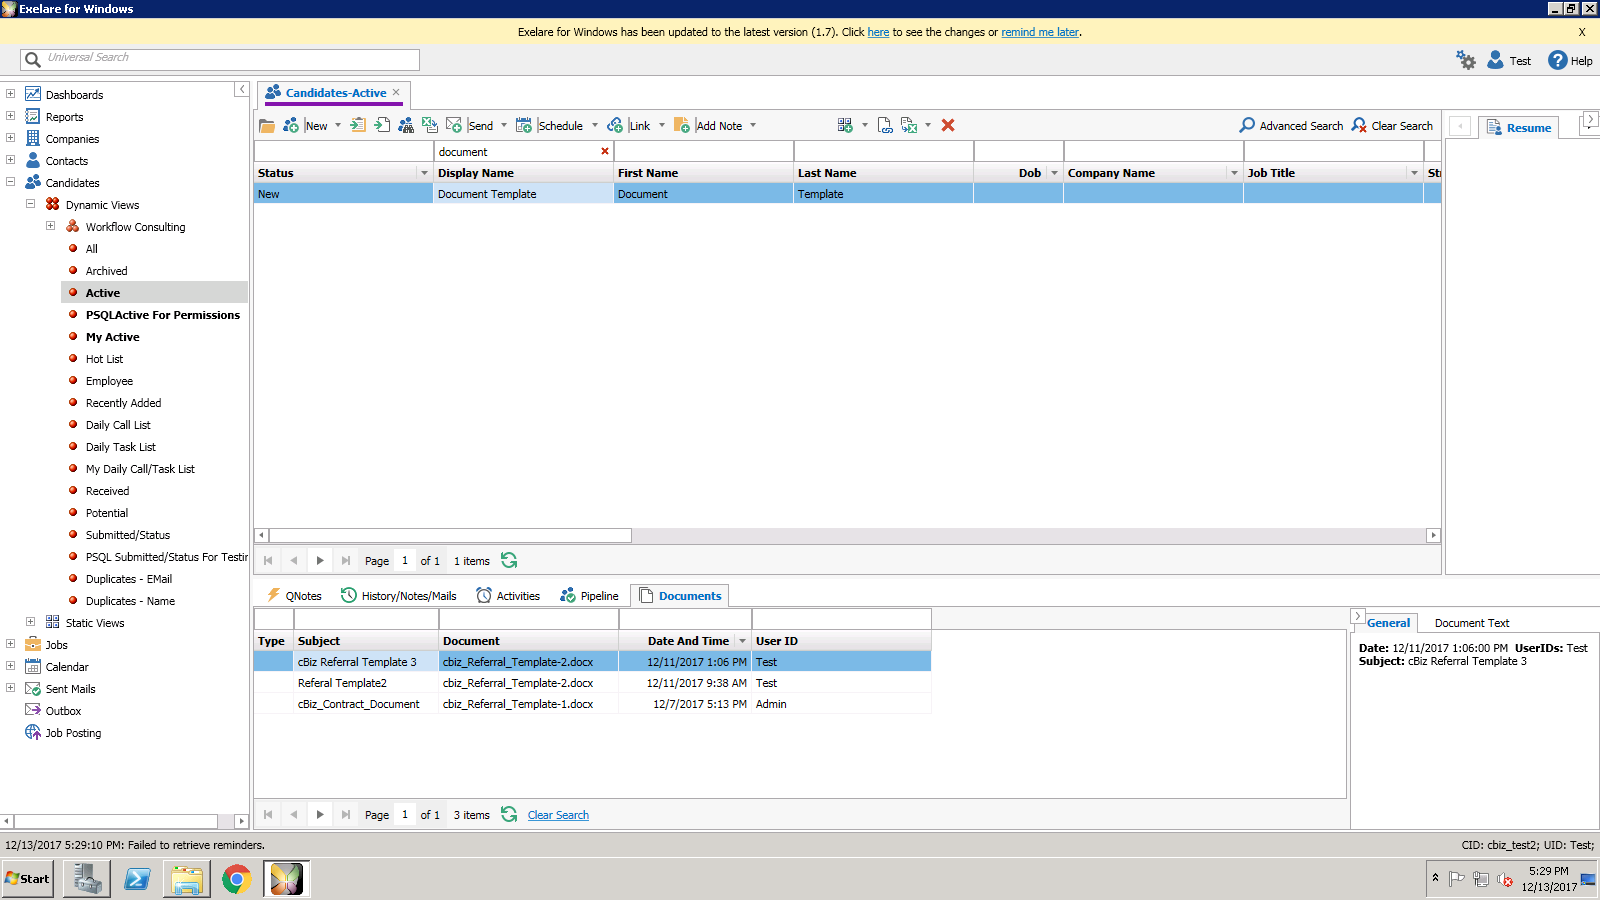Open the Company Name column filter dropdown
The width and height of the screenshot is (1600, 900).
1234,173
